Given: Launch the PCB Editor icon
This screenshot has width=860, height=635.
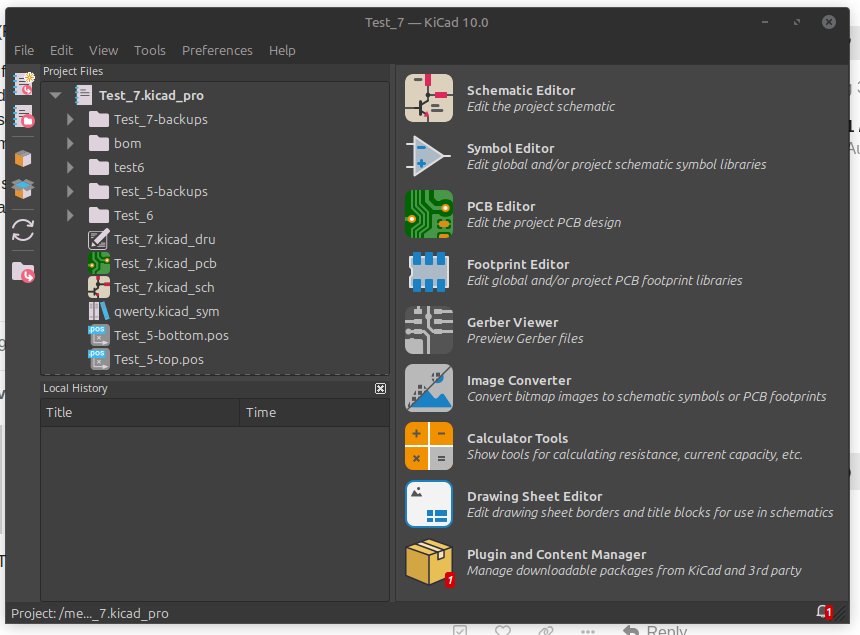Looking at the screenshot, I should click(429, 214).
